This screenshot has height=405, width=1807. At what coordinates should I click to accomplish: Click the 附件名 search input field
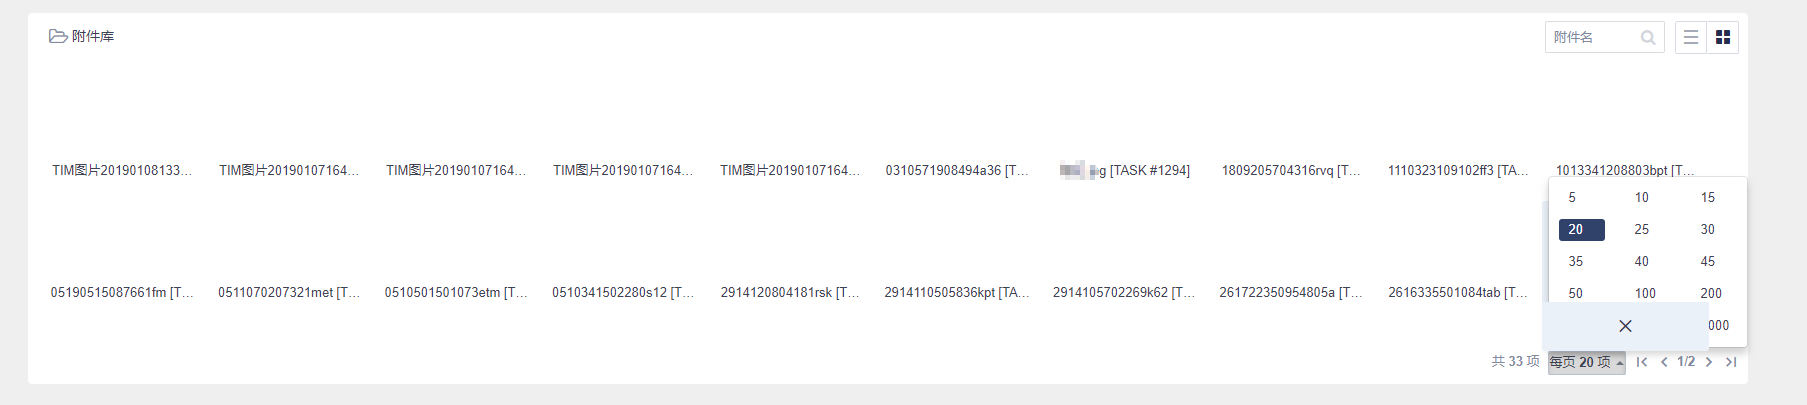1592,38
